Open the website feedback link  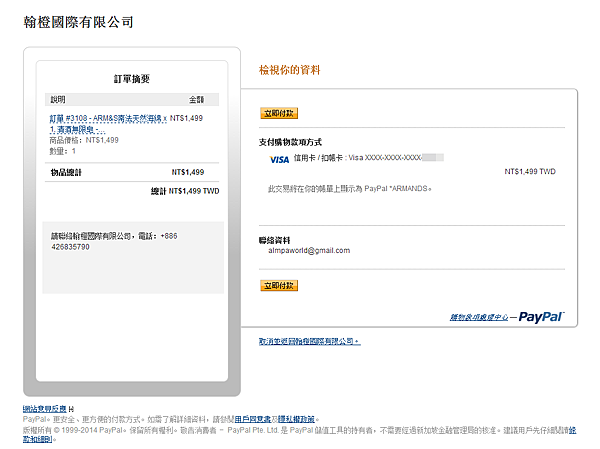[44, 408]
